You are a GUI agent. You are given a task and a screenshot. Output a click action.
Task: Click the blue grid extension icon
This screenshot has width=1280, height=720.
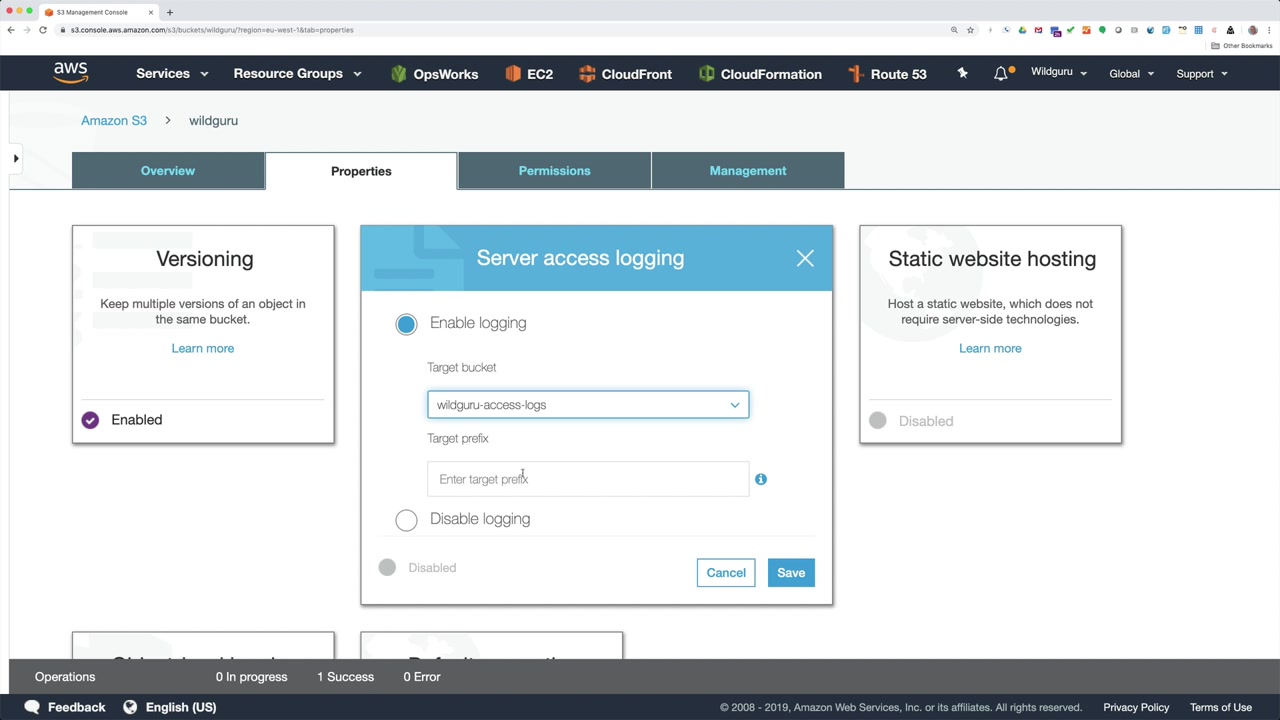1198,30
